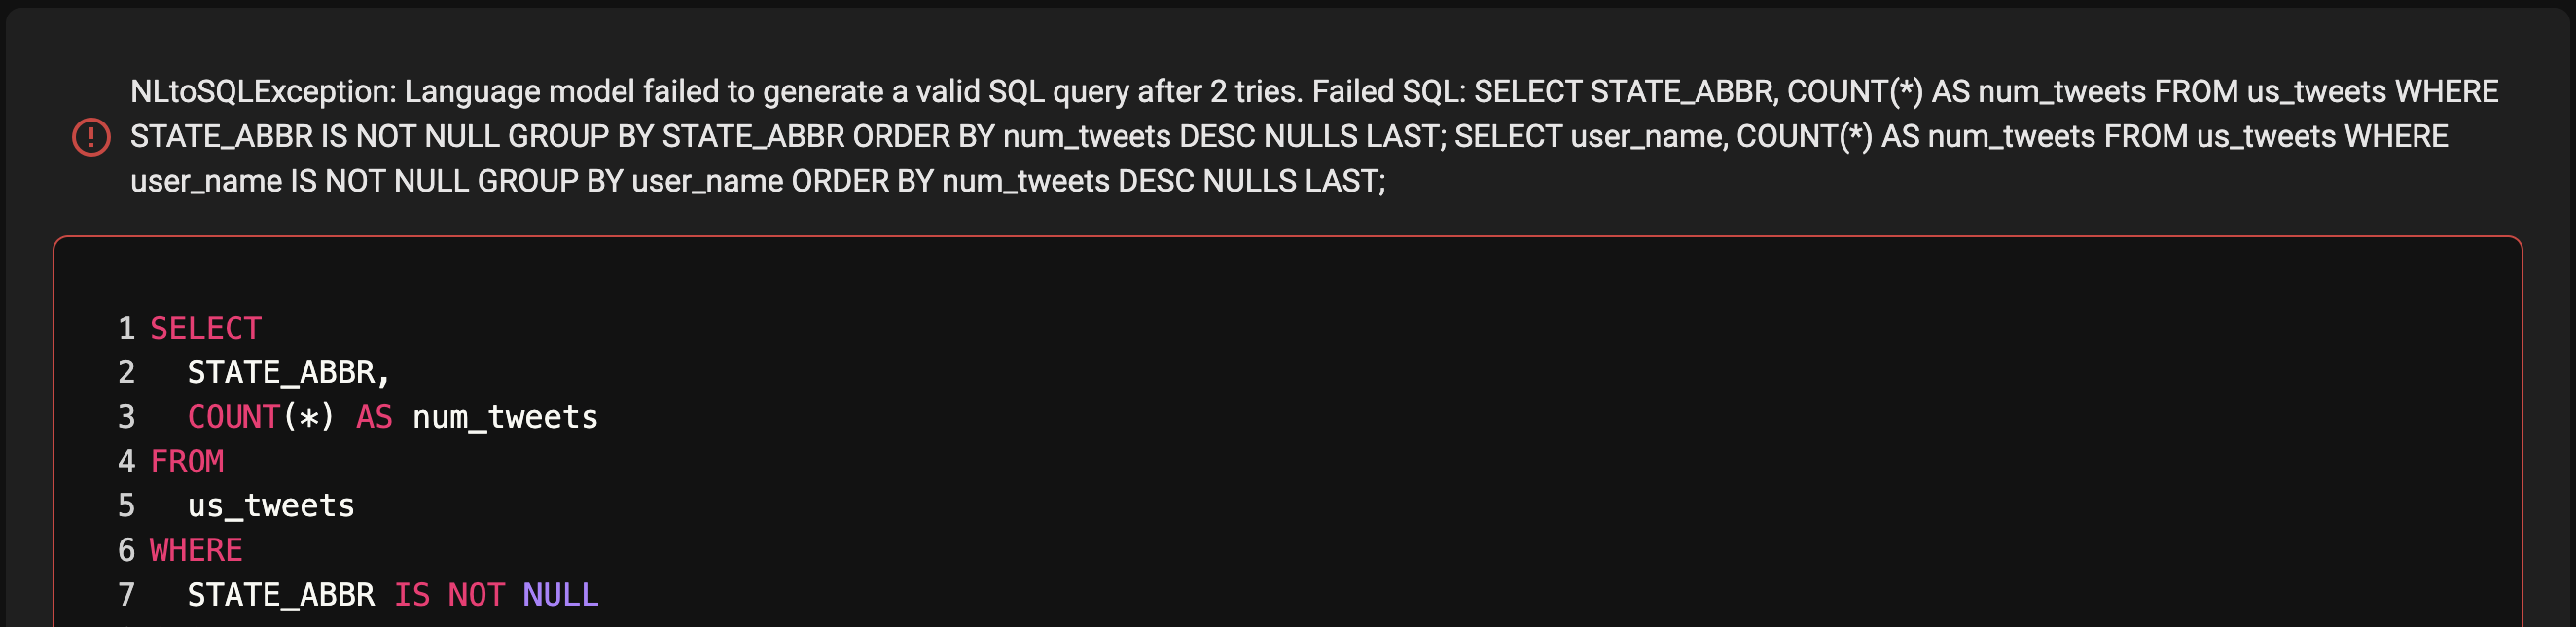This screenshot has width=2576, height=627.
Task: Click line number 4 in the code gutter
Action: click(x=126, y=462)
